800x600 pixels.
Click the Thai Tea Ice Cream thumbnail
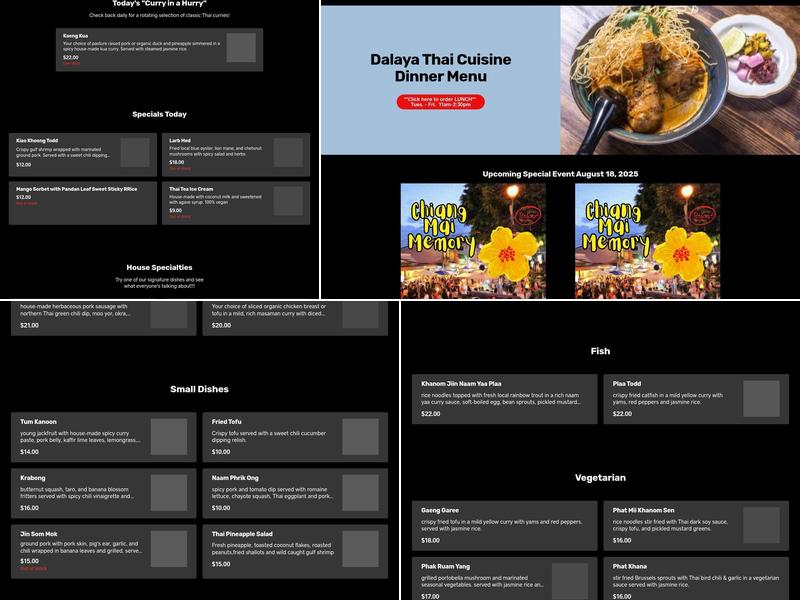pos(288,201)
